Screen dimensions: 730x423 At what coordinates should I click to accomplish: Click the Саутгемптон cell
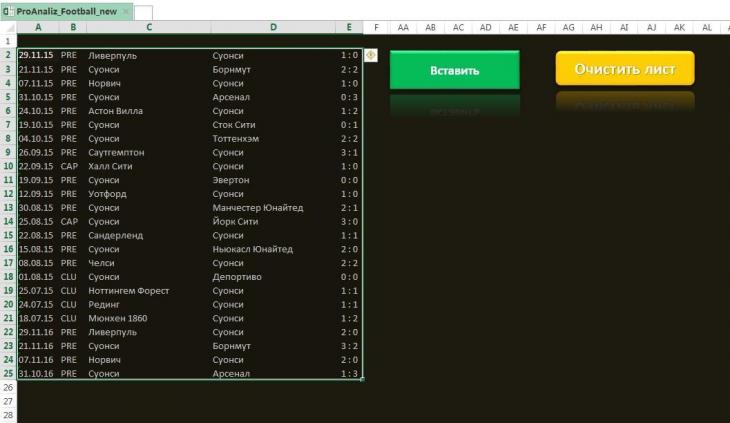coord(149,152)
